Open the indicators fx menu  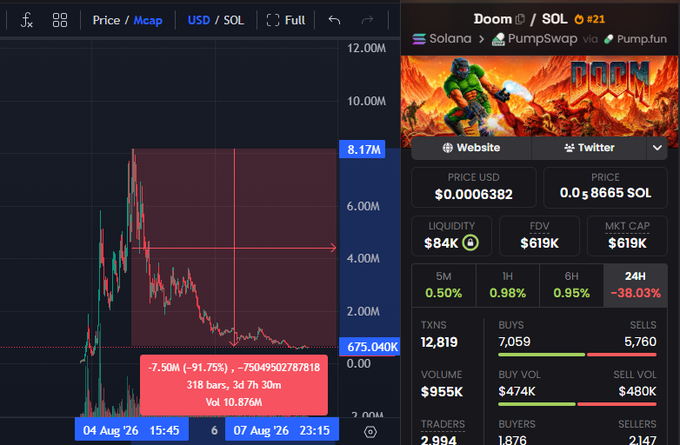[x=26, y=20]
